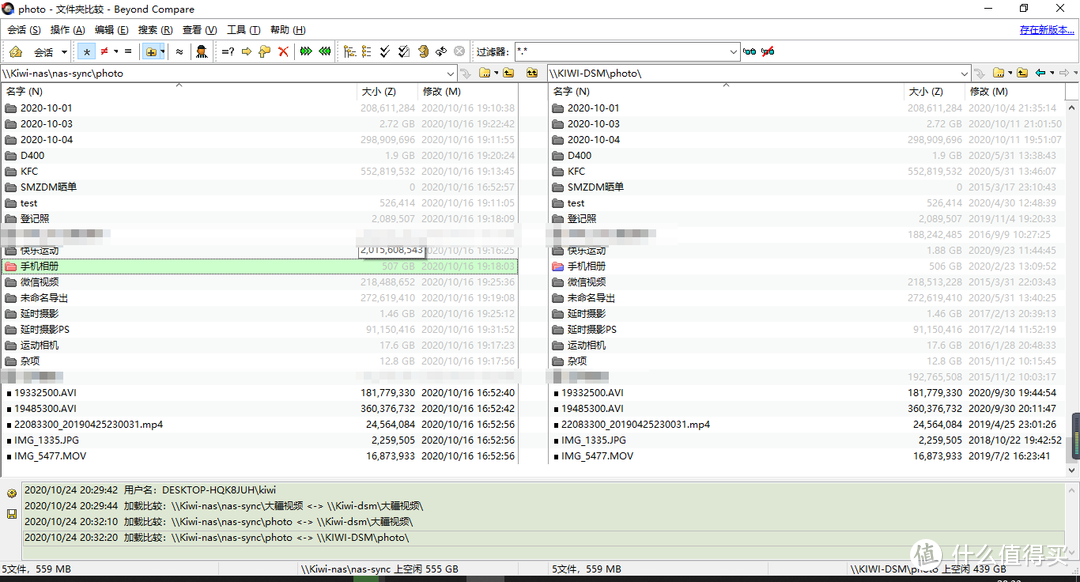Screen dimensions: 1080x582
Task: Click the Rules referee icon
Action: (x=201, y=52)
